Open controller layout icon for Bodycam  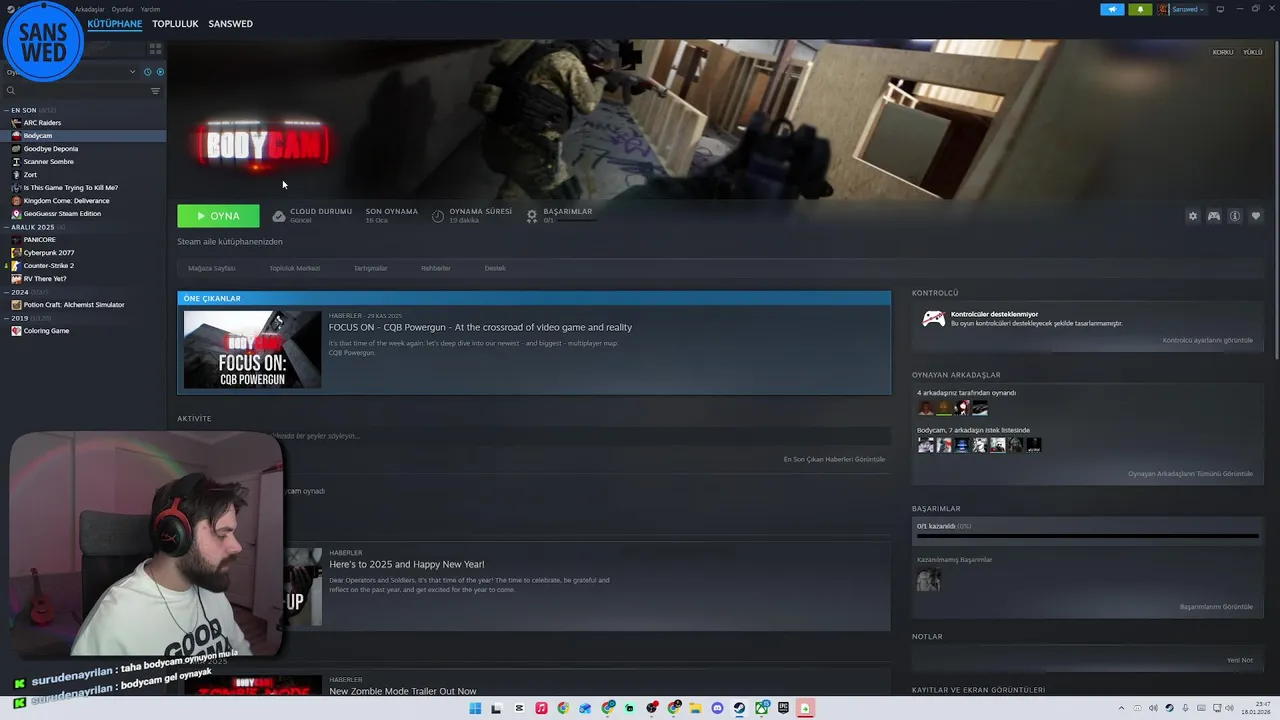[x=1213, y=216]
